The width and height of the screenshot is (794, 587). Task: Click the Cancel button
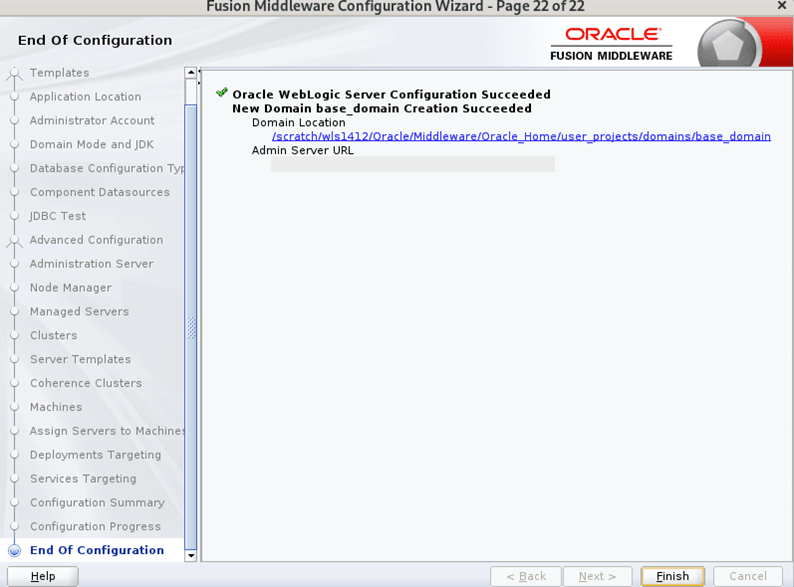pos(748,576)
